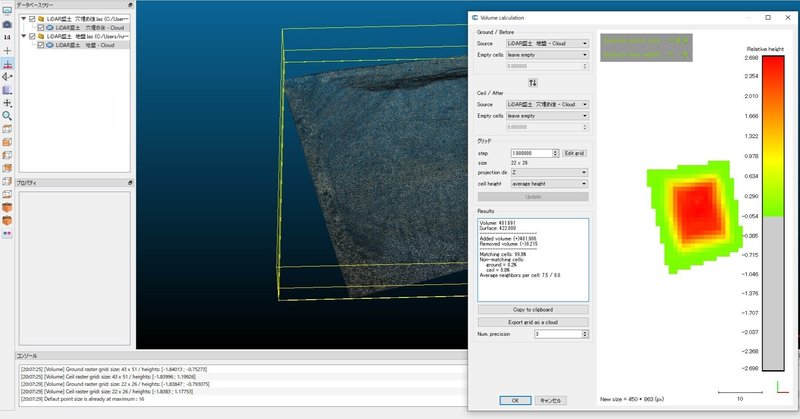800x419 pixels.
Task: Click Copy to clipboard button
Action: click(x=533, y=310)
